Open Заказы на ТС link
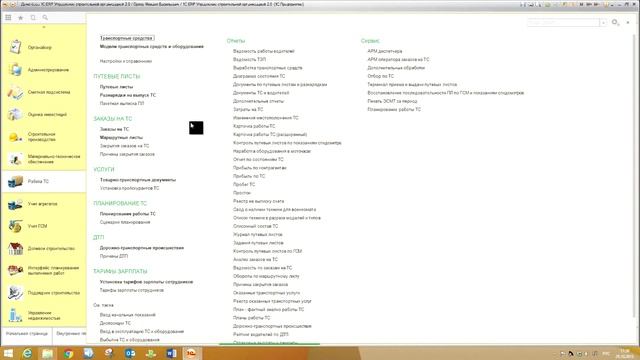Image resolution: width=640 pixels, height=360 pixels. point(114,129)
